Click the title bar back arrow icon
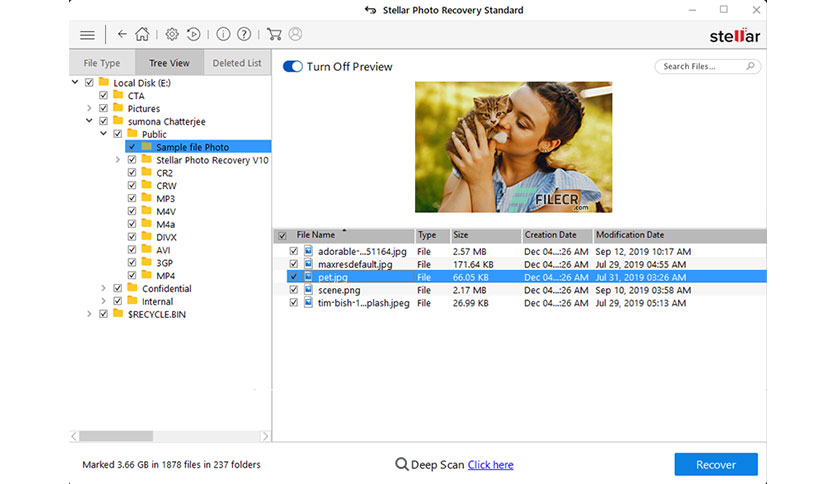This screenshot has width=836, height=484. (371, 10)
